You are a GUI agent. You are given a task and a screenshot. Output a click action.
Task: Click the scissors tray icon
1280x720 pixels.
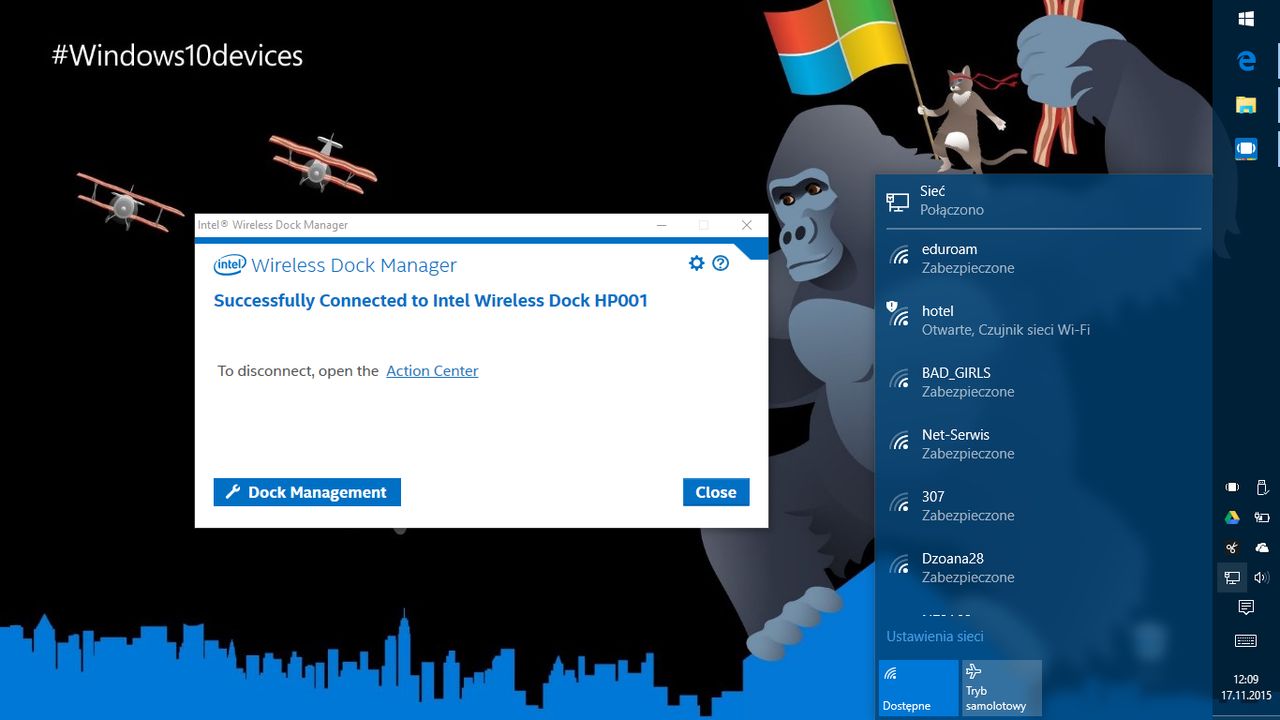(x=1232, y=548)
